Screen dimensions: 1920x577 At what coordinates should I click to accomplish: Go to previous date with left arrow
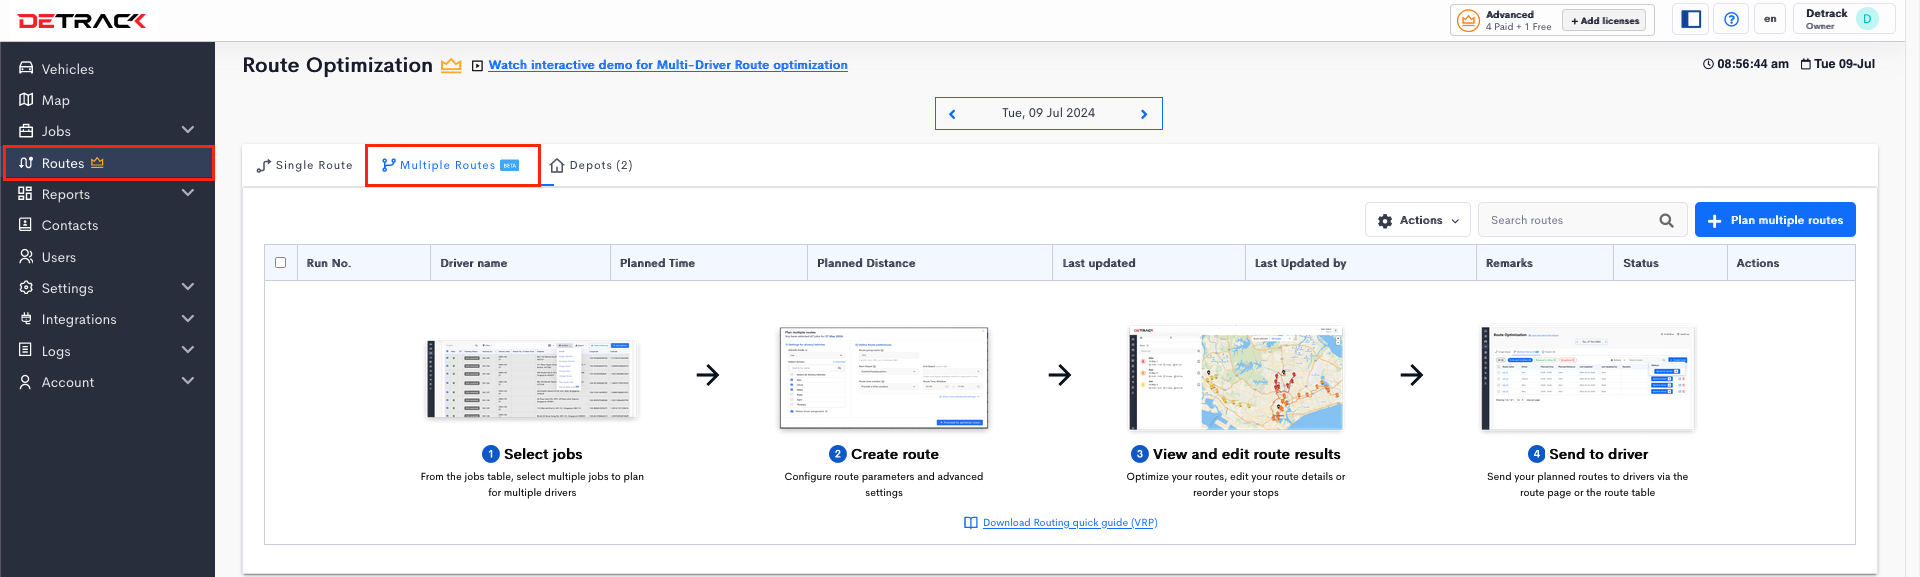click(x=952, y=114)
